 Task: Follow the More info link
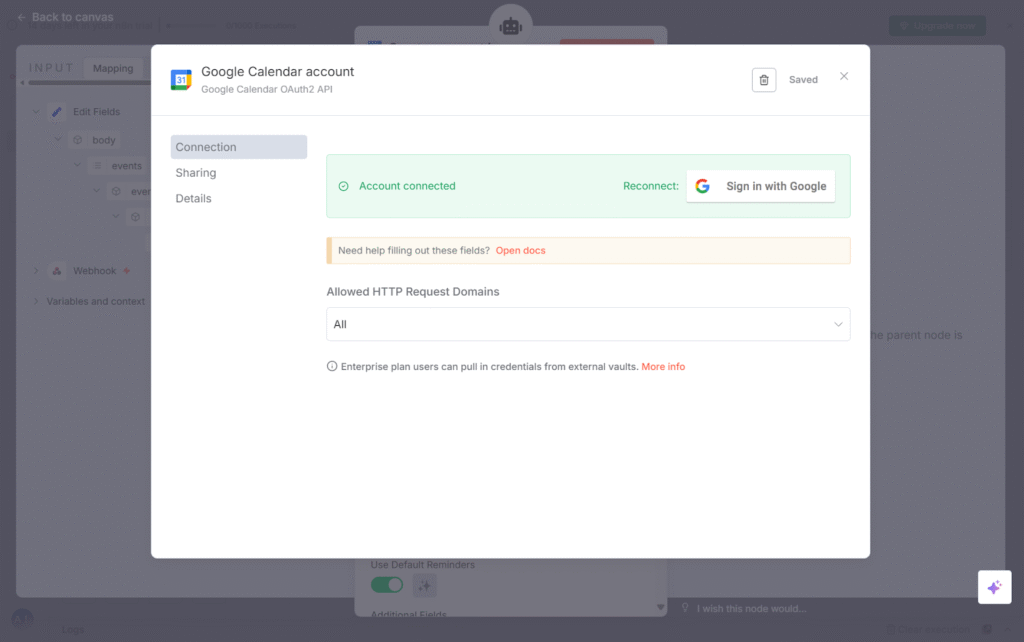coord(663,367)
